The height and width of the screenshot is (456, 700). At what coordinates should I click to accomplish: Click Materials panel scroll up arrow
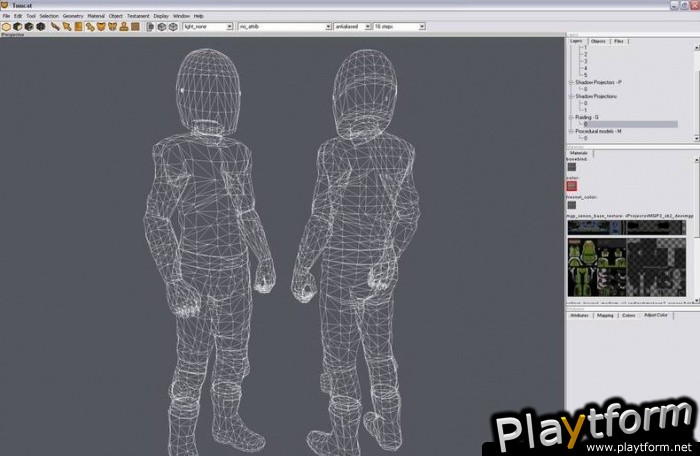pyautogui.click(x=697, y=159)
